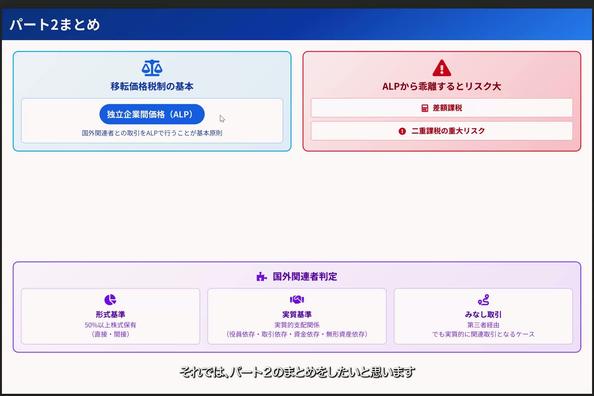Viewport: 594px width, 396px height.
Task: Click the route icon above みなし取引
Action: pyautogui.click(x=483, y=300)
